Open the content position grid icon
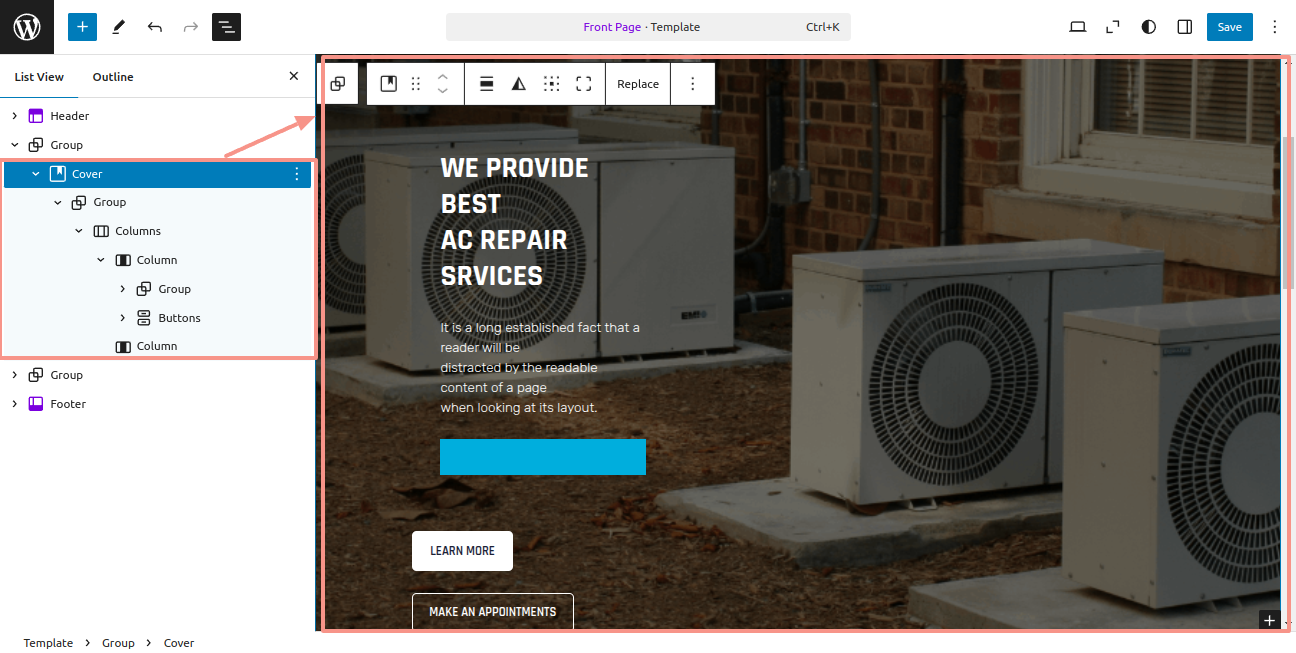 (551, 84)
